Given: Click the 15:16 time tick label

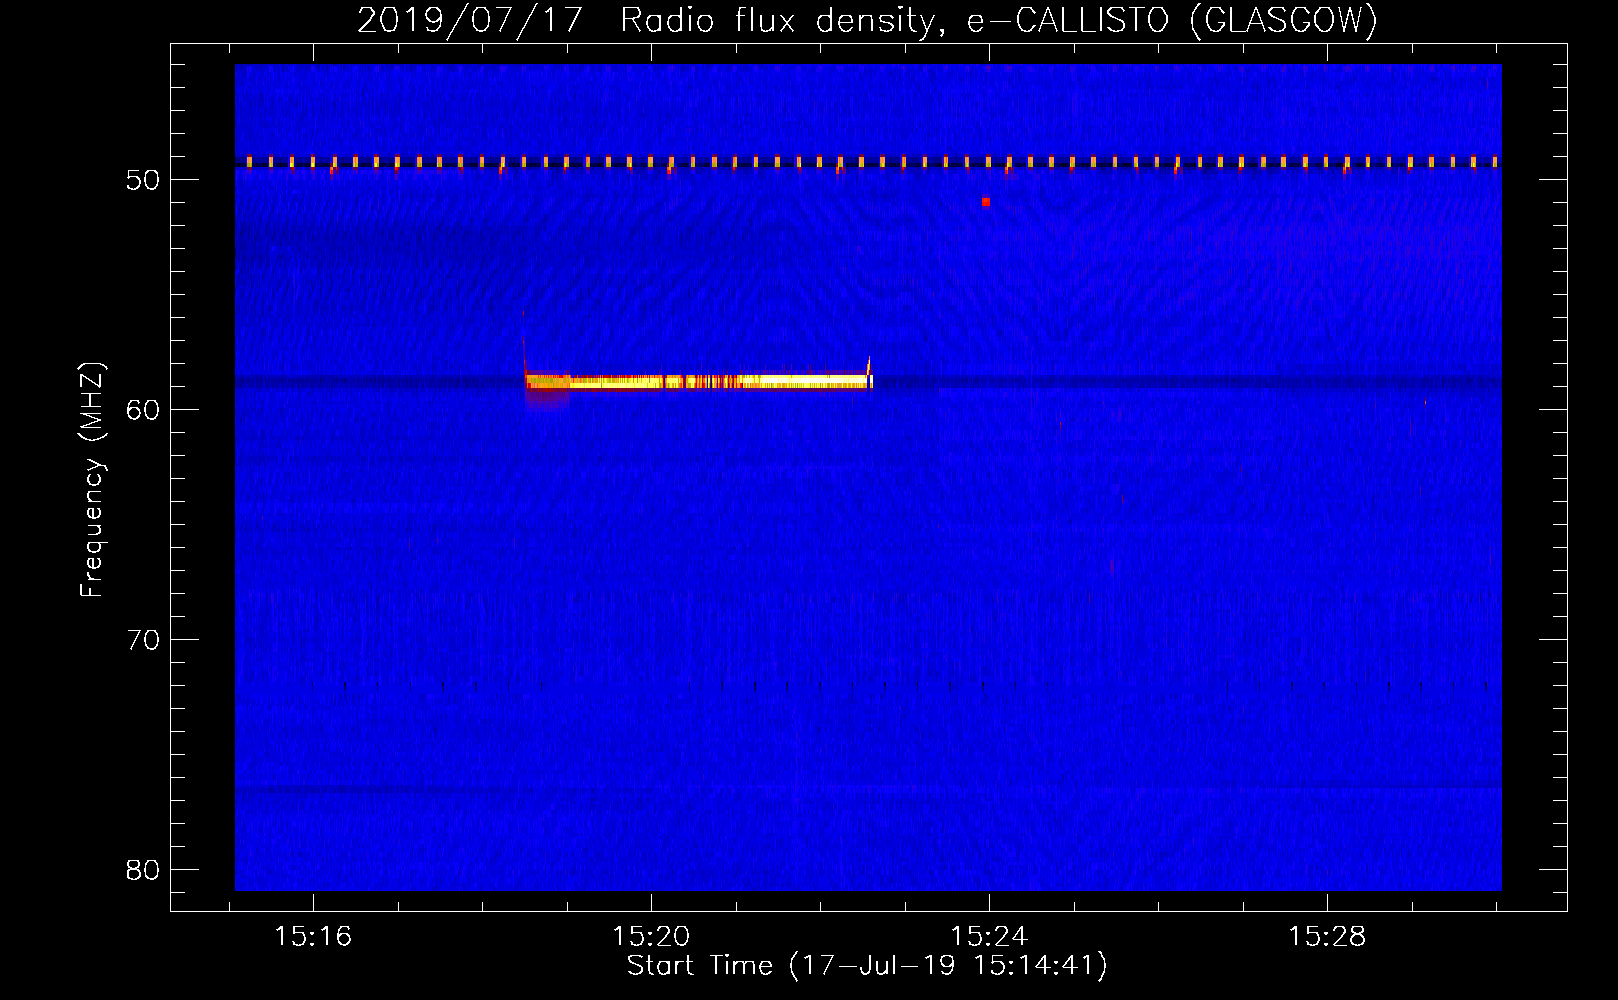Looking at the screenshot, I should coord(313,937).
